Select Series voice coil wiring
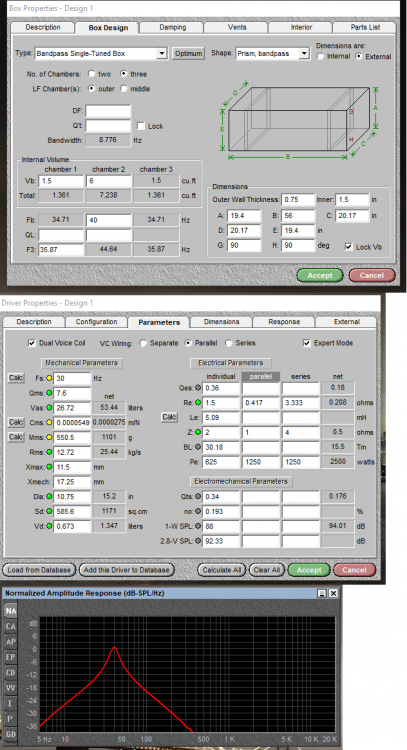The height and width of the screenshot is (750, 407). pos(229,343)
